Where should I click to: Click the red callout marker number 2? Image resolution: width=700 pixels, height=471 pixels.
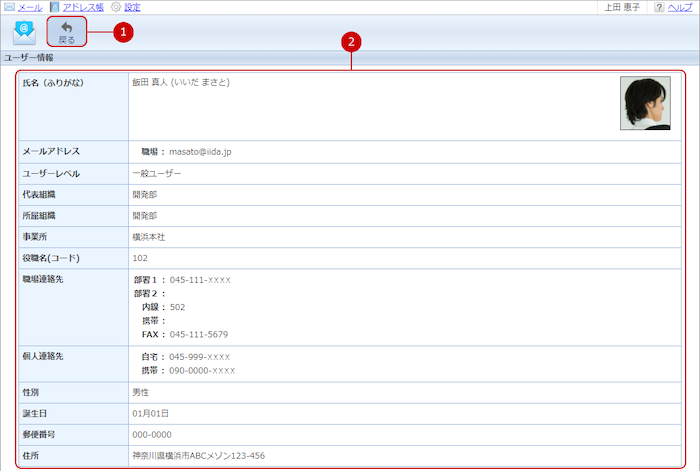pos(350,42)
